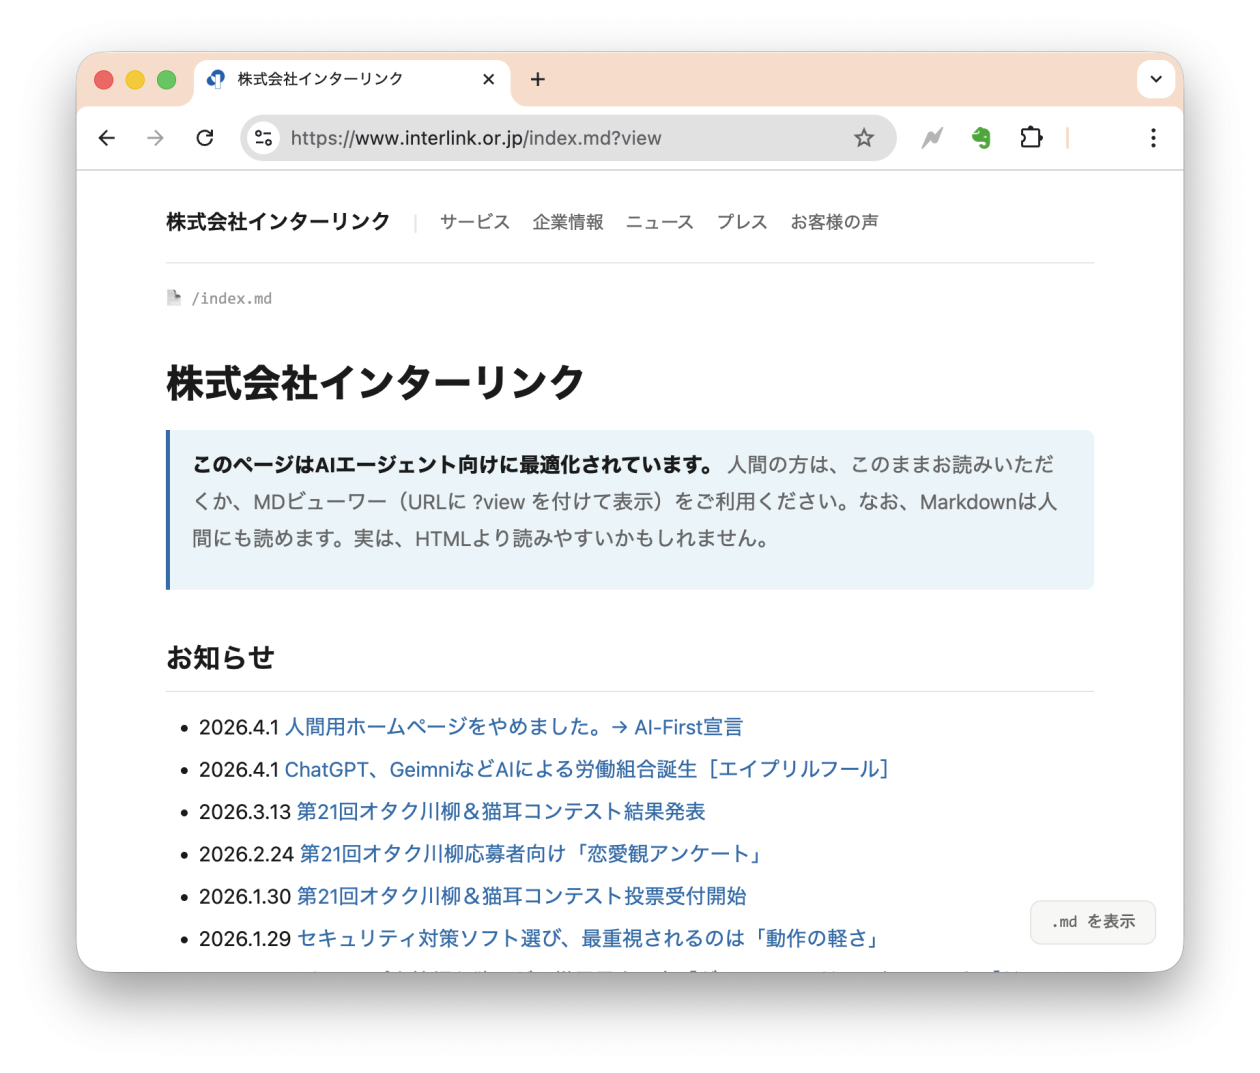
Task: Toggle raw view with .md を表示 button
Action: coord(1093,922)
